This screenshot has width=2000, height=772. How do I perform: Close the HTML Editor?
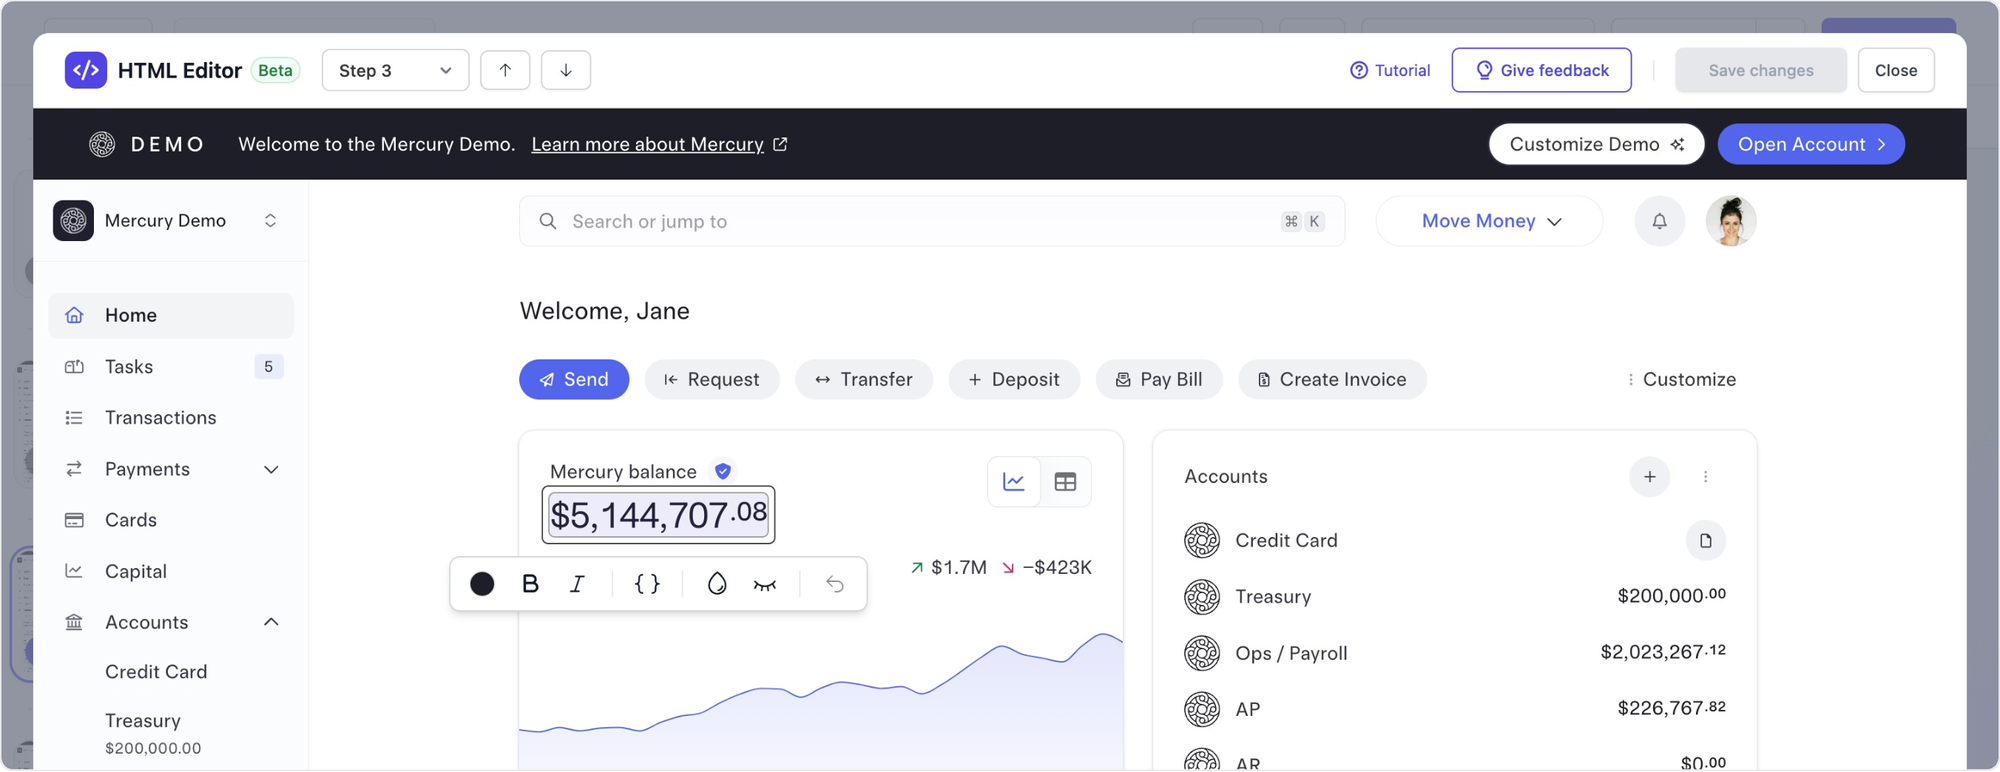[x=1896, y=70]
